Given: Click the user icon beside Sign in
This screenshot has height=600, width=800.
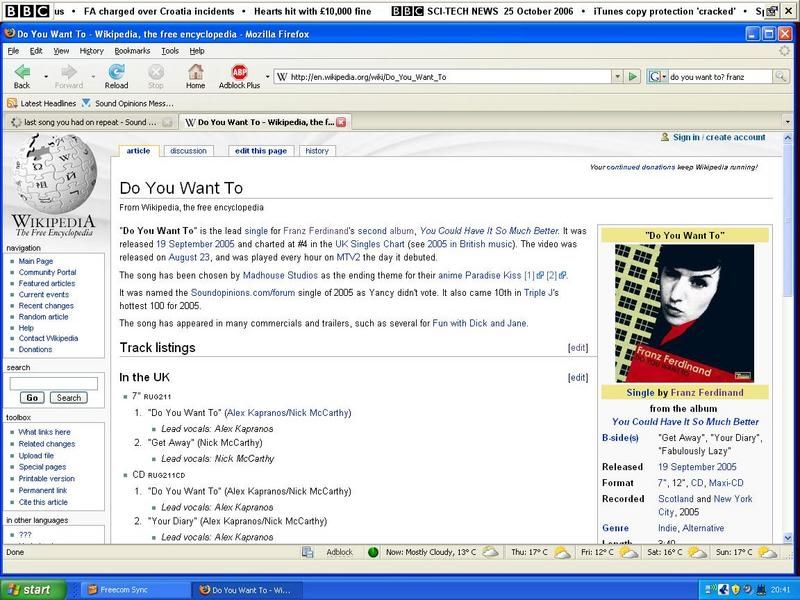Looking at the screenshot, I should click(x=664, y=137).
